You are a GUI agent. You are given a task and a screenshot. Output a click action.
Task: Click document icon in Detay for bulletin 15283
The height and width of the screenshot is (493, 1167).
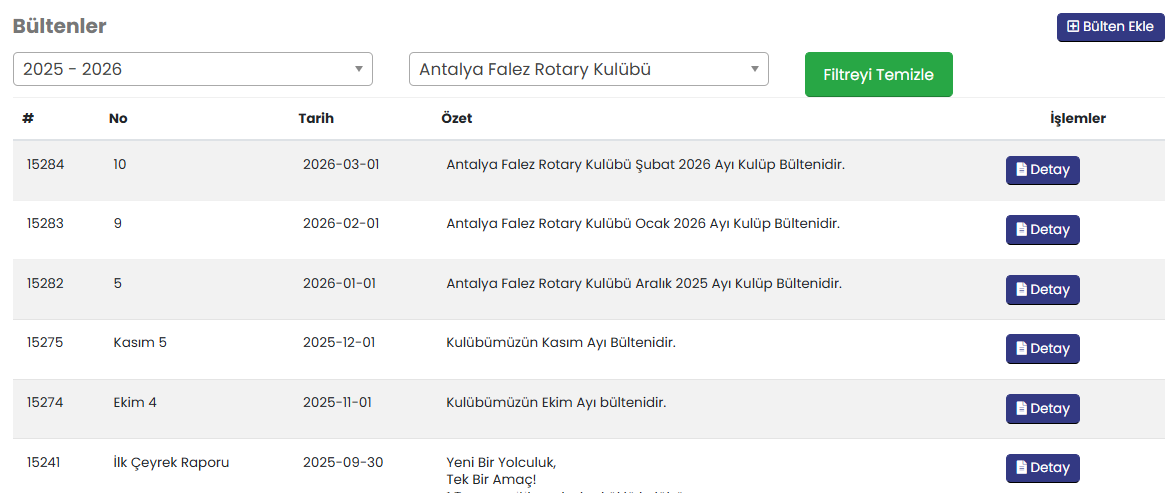point(1021,230)
